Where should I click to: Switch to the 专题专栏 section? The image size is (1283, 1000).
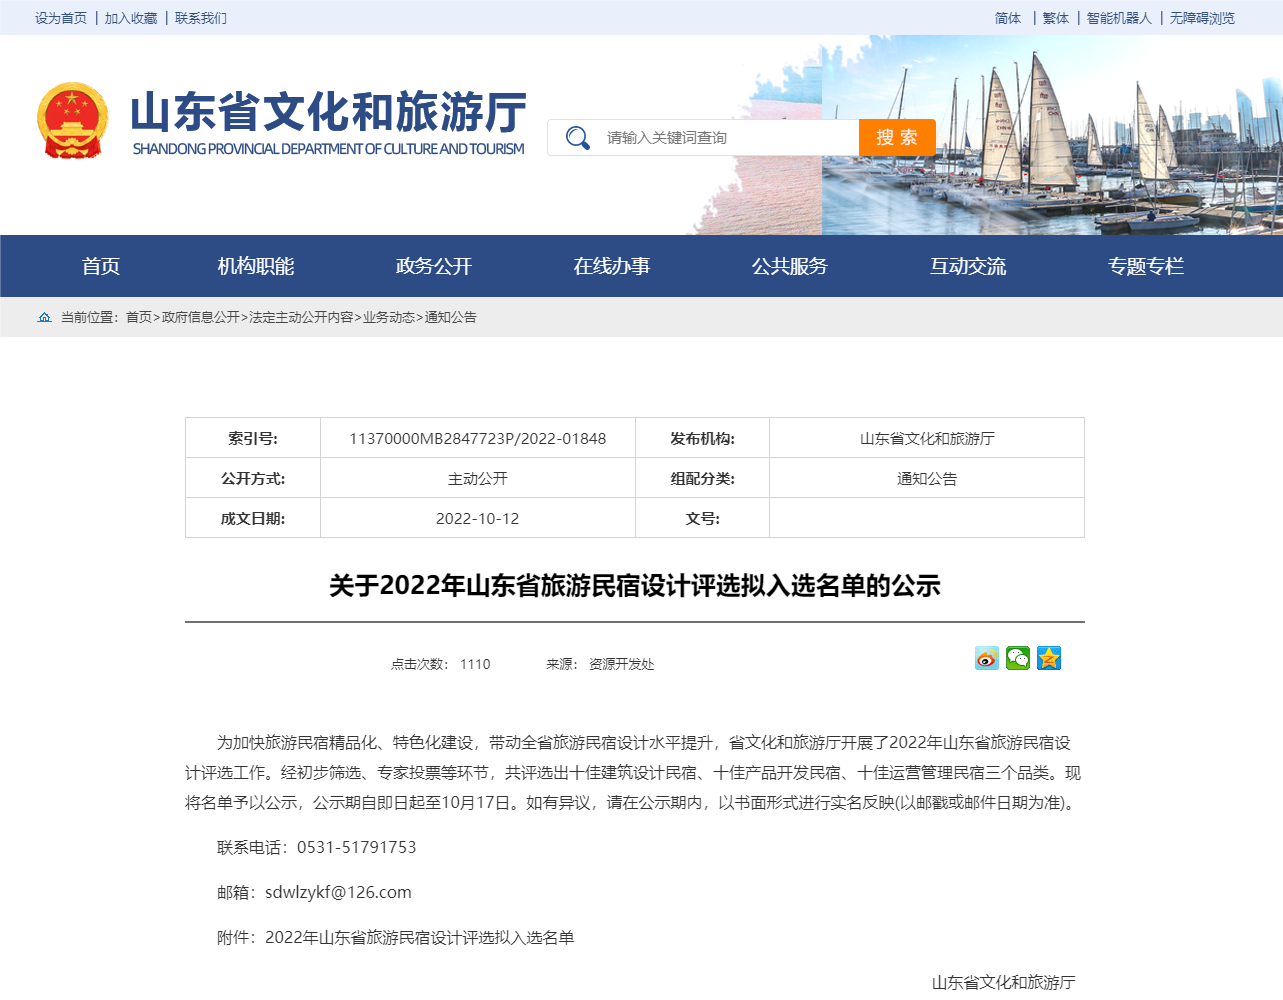pos(1145,265)
